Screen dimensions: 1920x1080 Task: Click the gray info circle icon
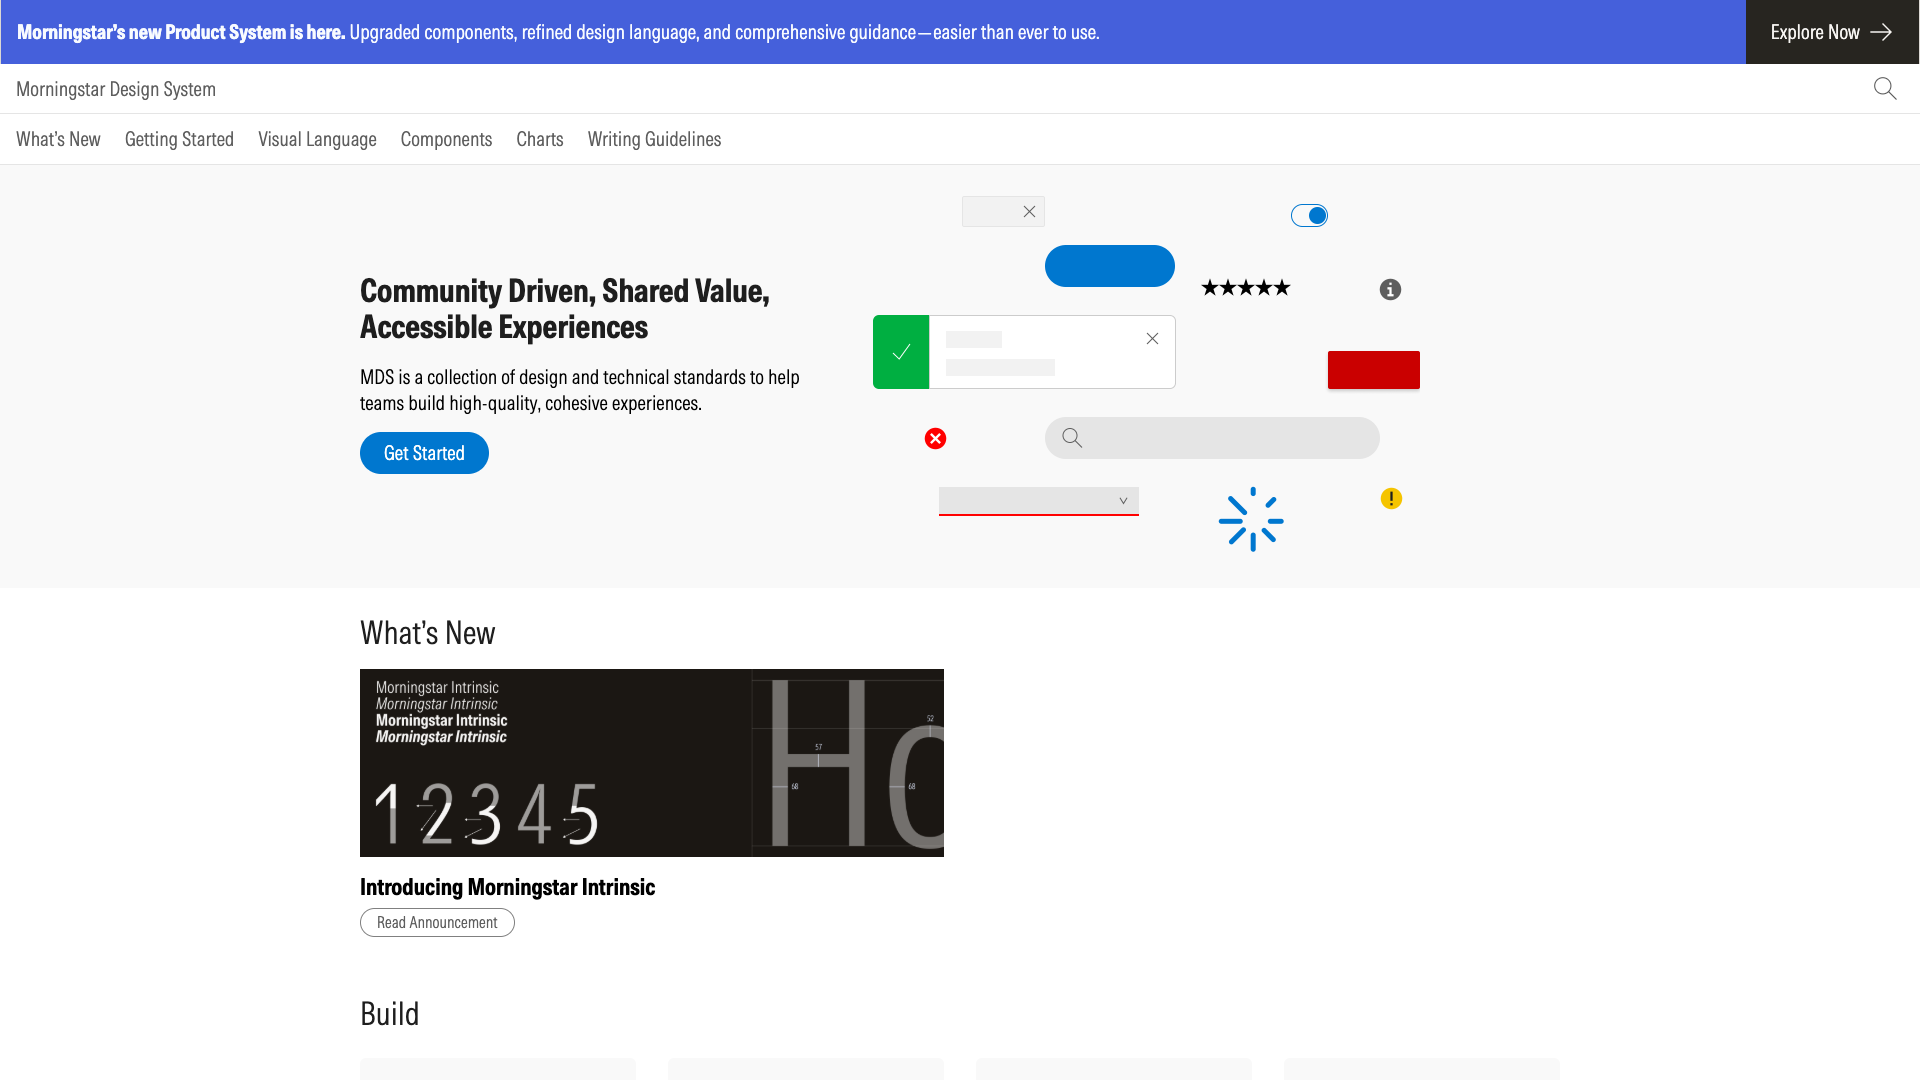point(1390,290)
